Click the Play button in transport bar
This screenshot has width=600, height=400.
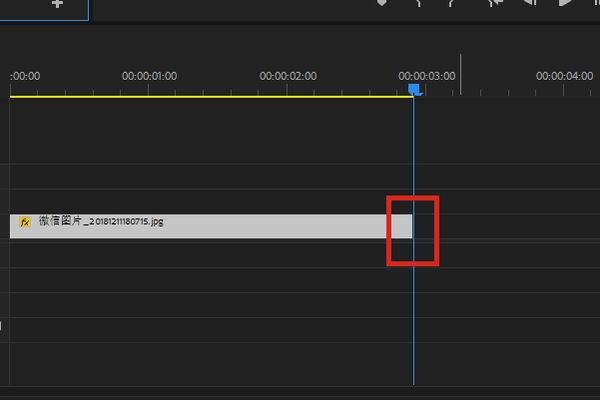(565, 3)
